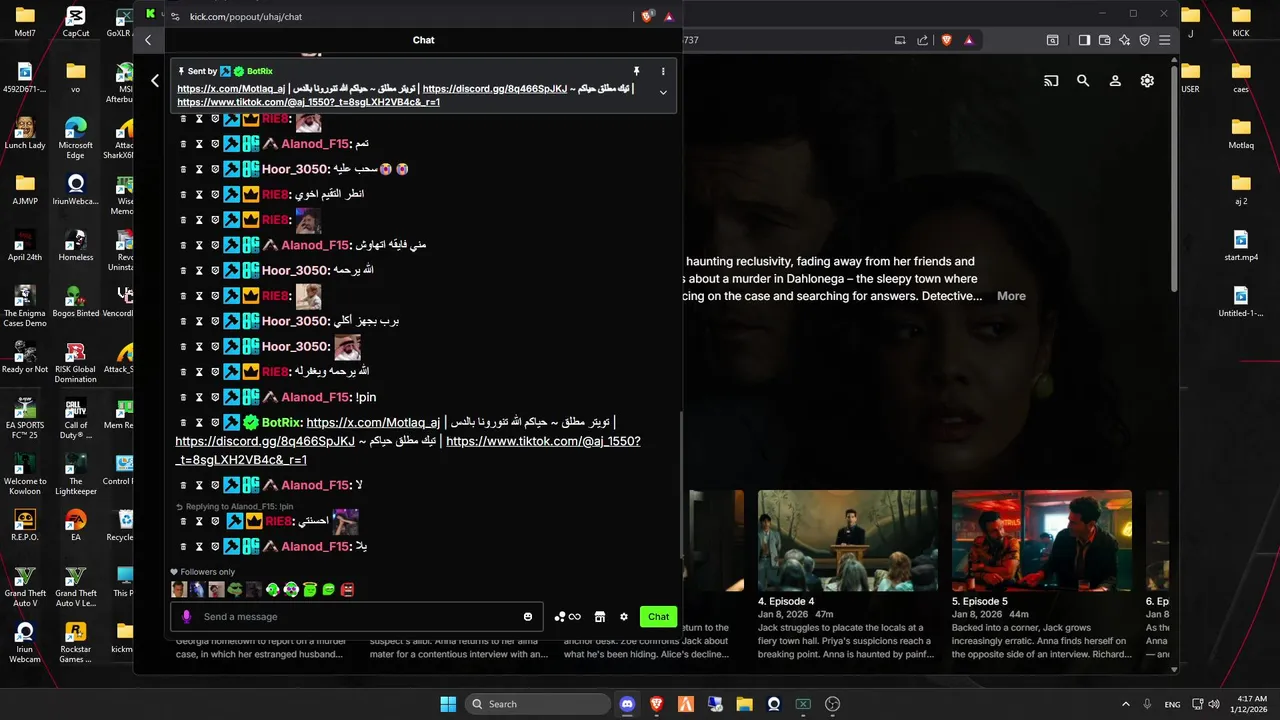Viewport: 1280px width, 720px height.
Task: Open Windows Start menu
Action: (447, 704)
